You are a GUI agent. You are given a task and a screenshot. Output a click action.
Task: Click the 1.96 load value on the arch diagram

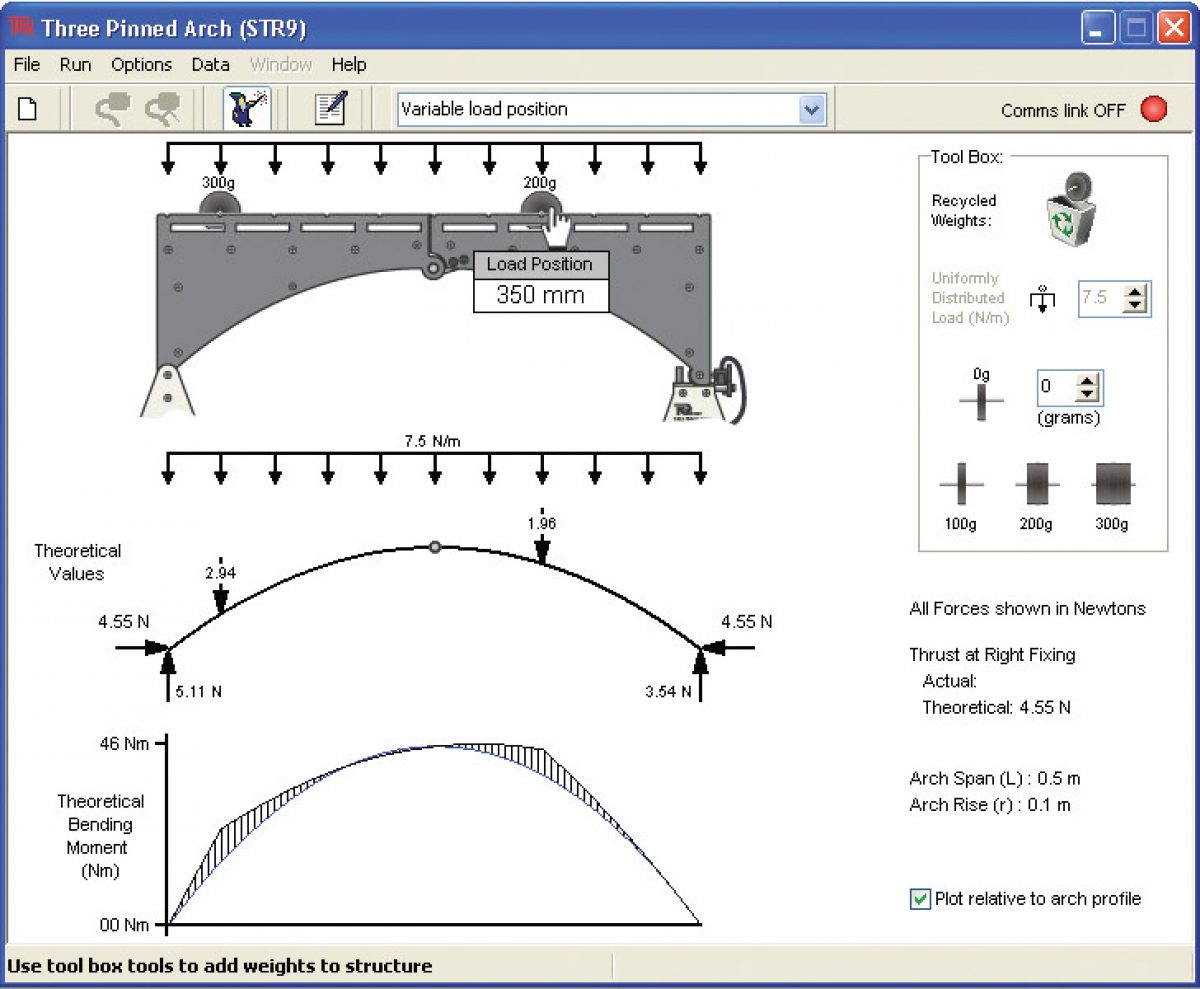point(541,522)
